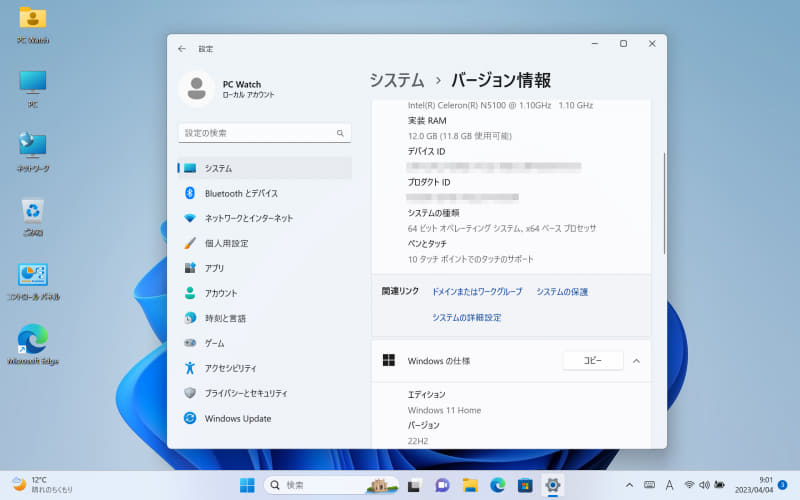
Task: Open ネットワークとインターネット settings
Action: (264, 218)
